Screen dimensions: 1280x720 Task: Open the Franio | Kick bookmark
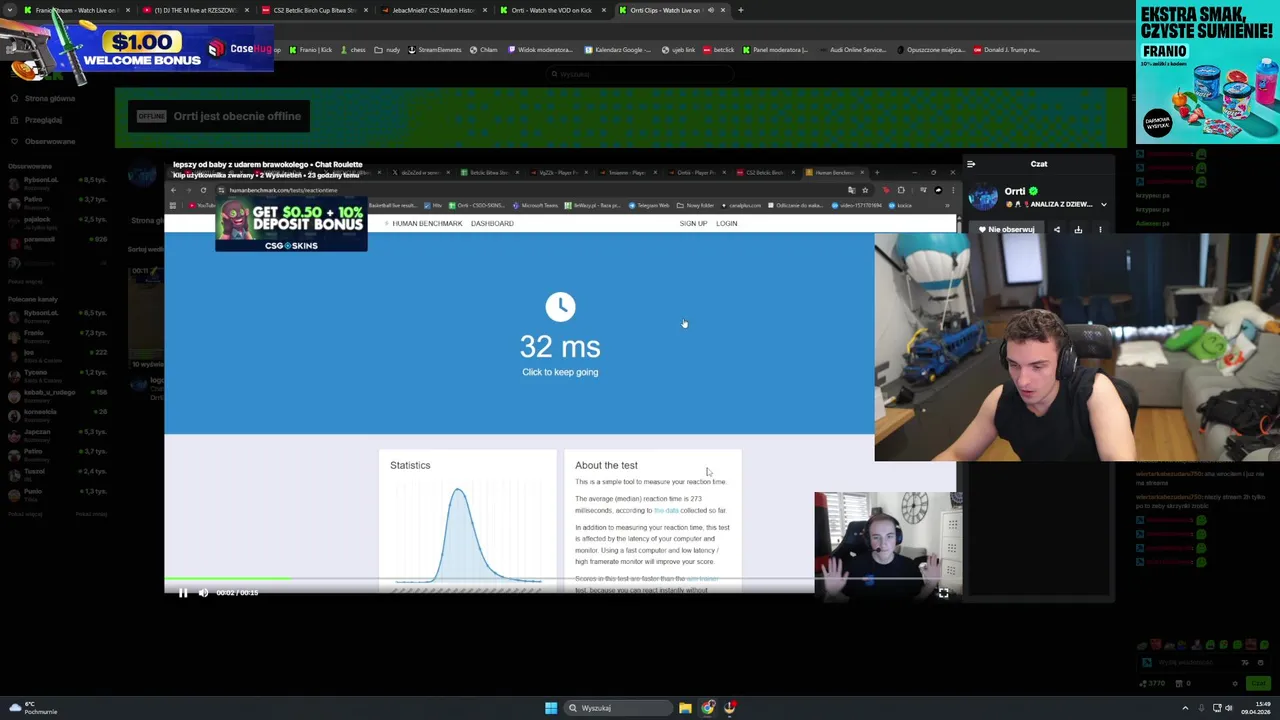coord(310,50)
